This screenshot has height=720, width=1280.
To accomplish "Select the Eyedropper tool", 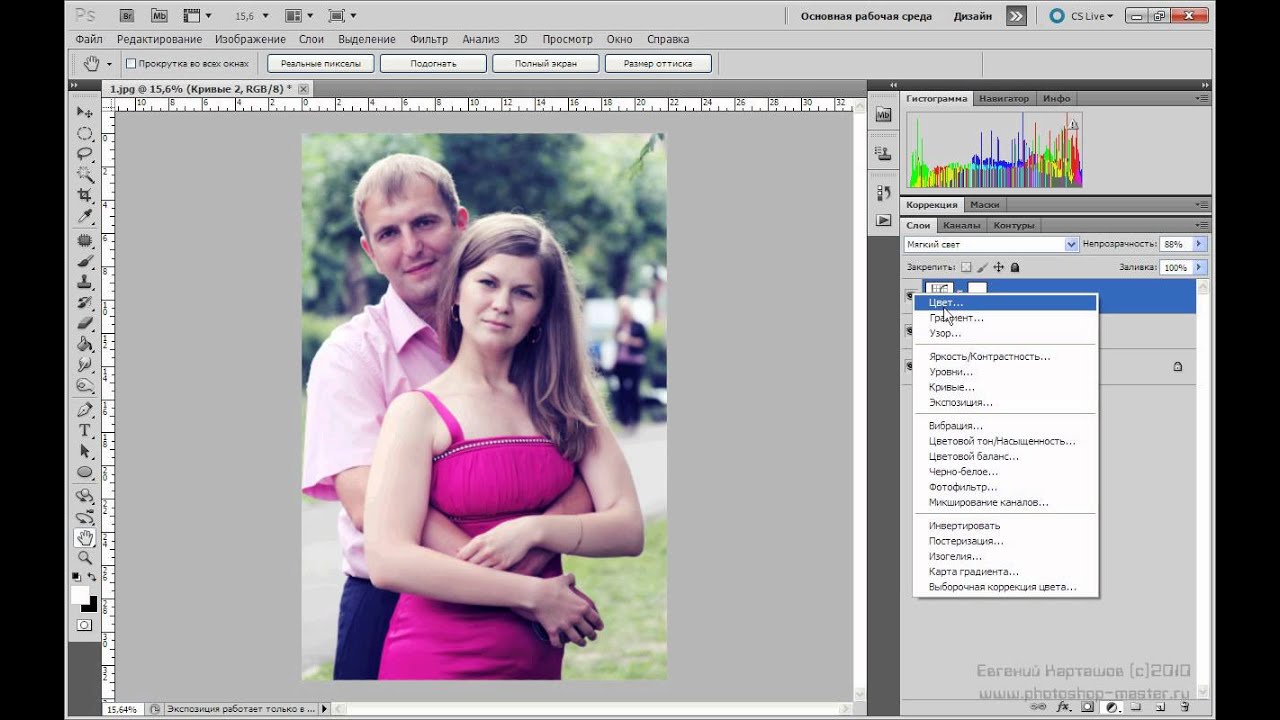I will click(x=85, y=216).
